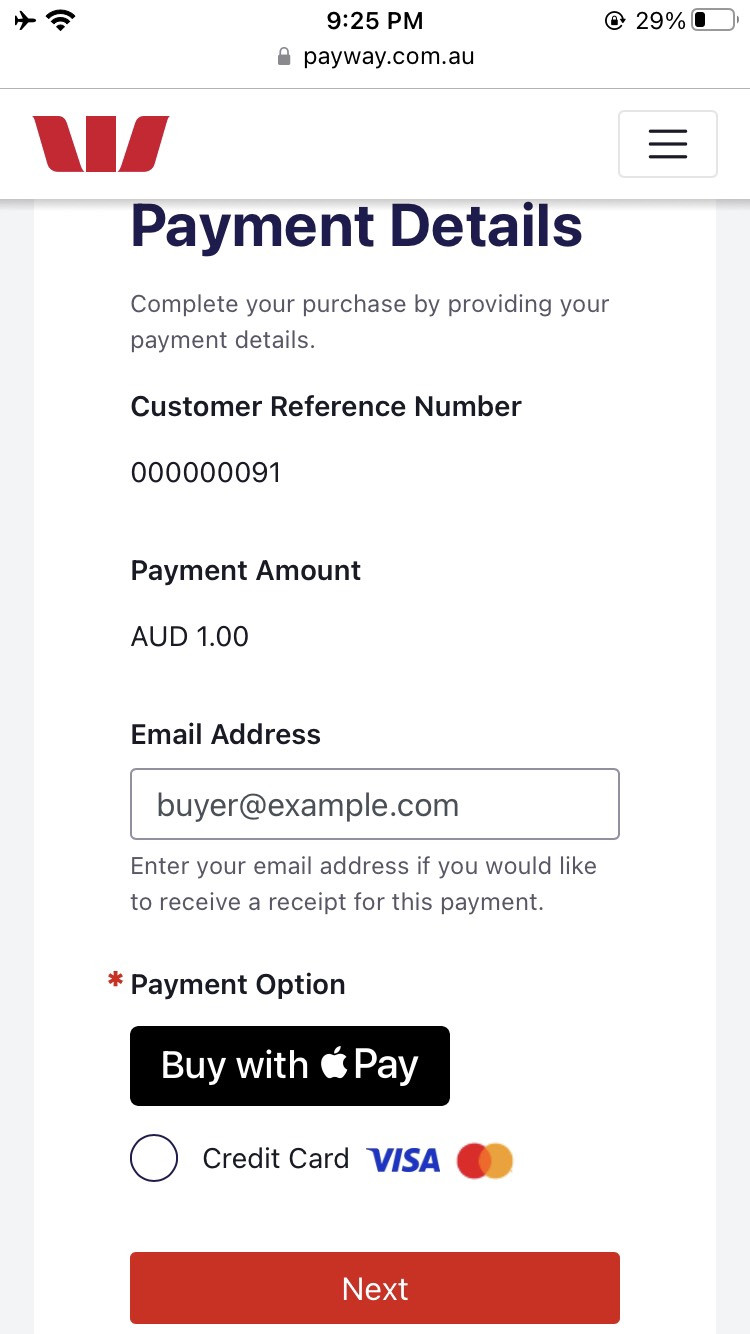Image resolution: width=750 pixels, height=1334 pixels.
Task: Tap the Visa card logo
Action: click(x=404, y=1160)
